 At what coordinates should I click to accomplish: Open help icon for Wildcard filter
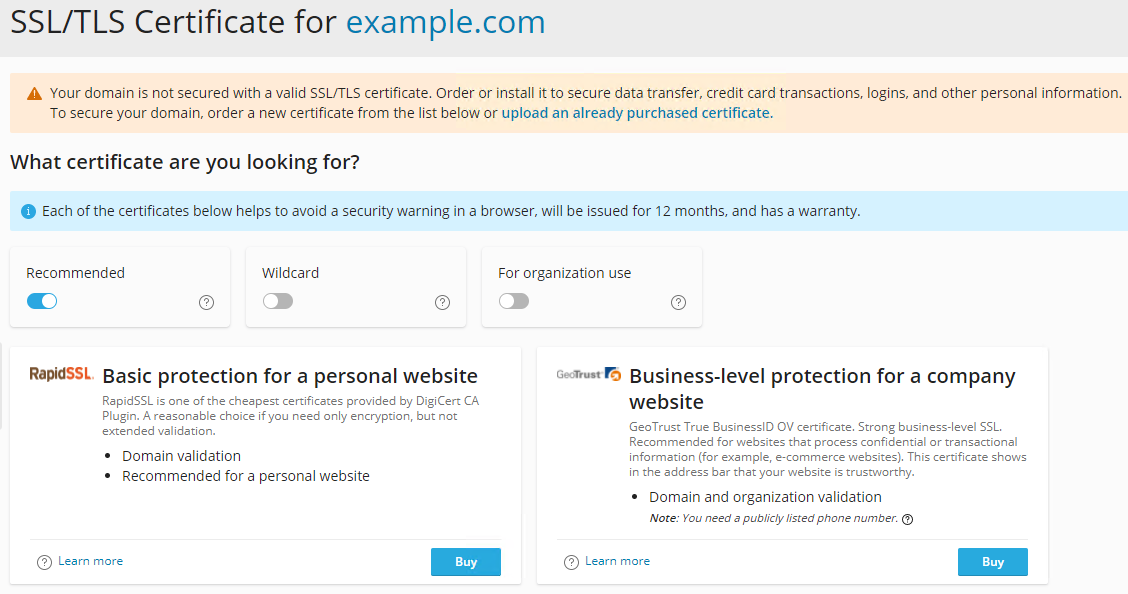[442, 302]
